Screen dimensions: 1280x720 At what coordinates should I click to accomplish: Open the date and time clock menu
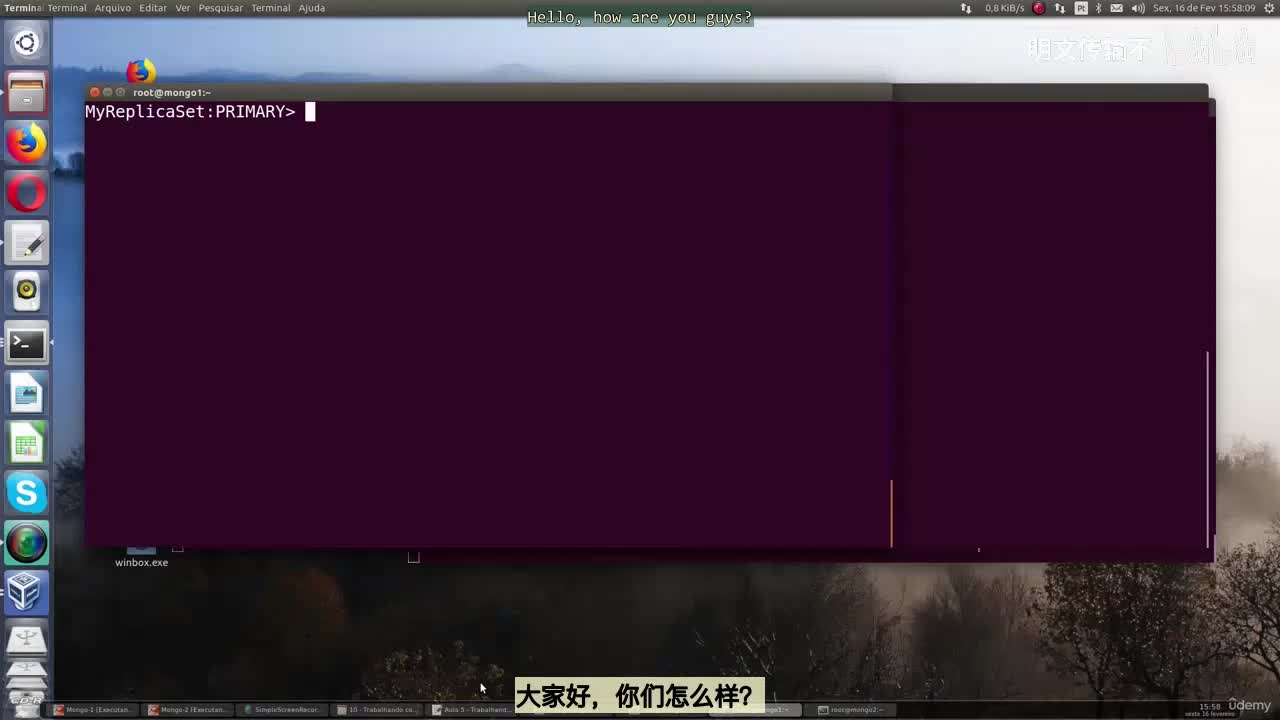(1204, 8)
